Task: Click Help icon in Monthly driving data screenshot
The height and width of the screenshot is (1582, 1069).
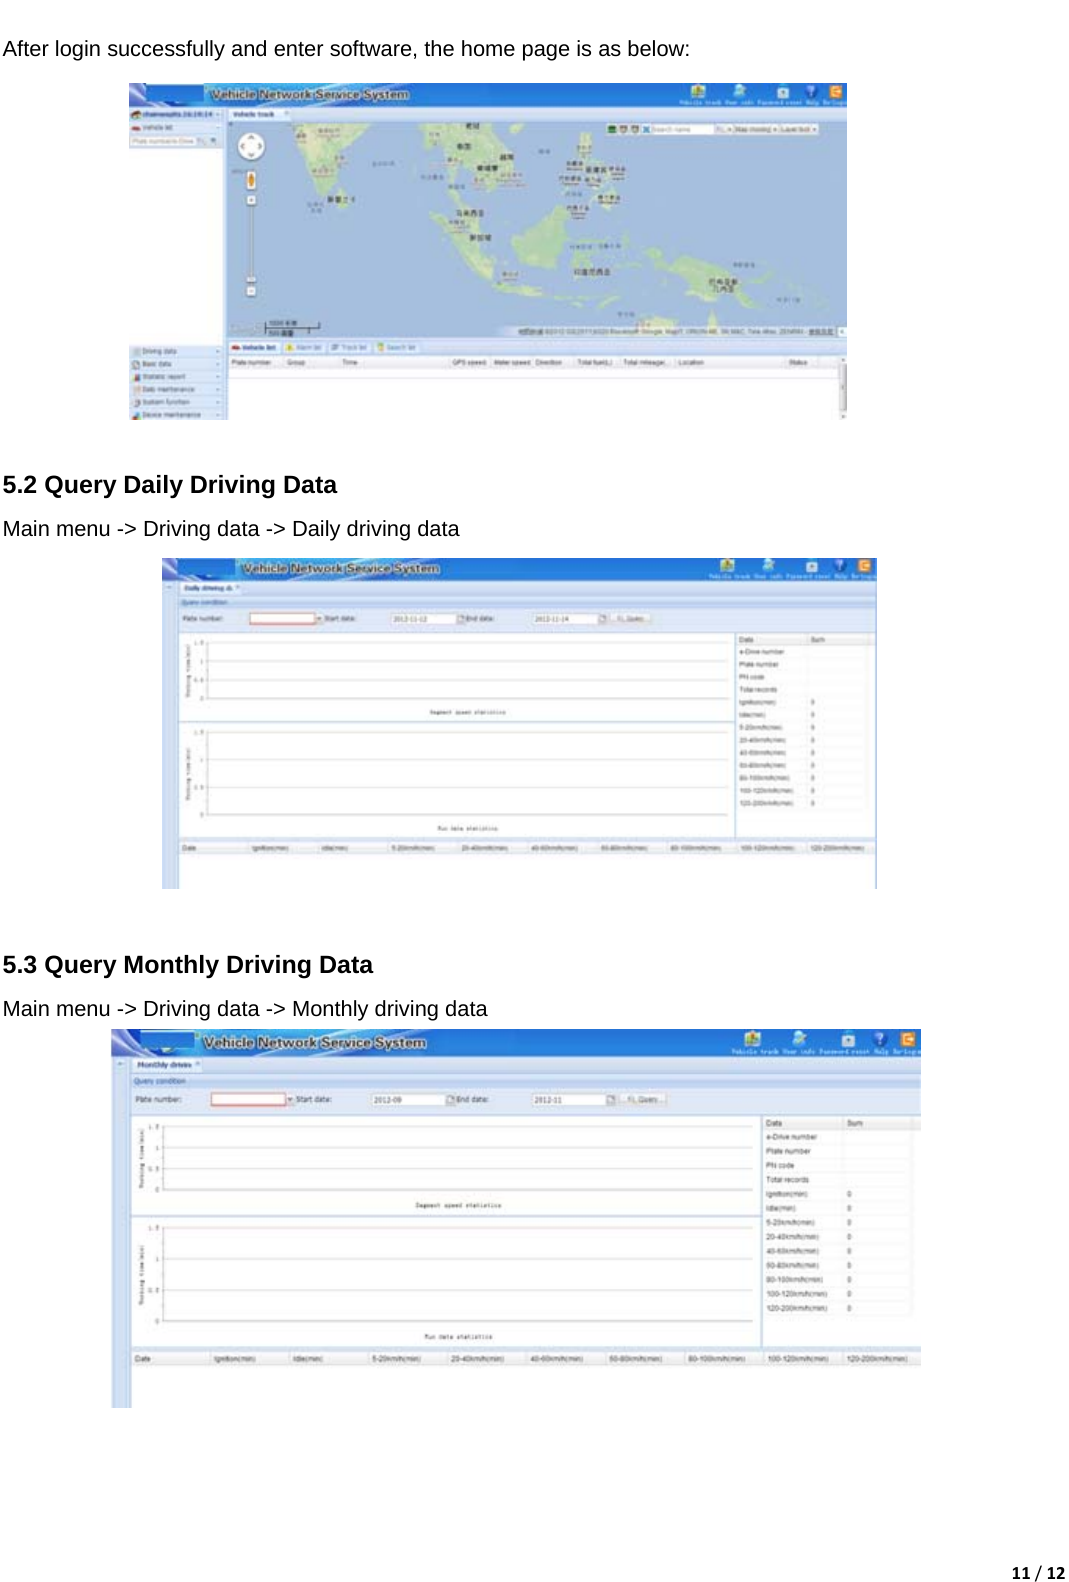Action: 880,1040
